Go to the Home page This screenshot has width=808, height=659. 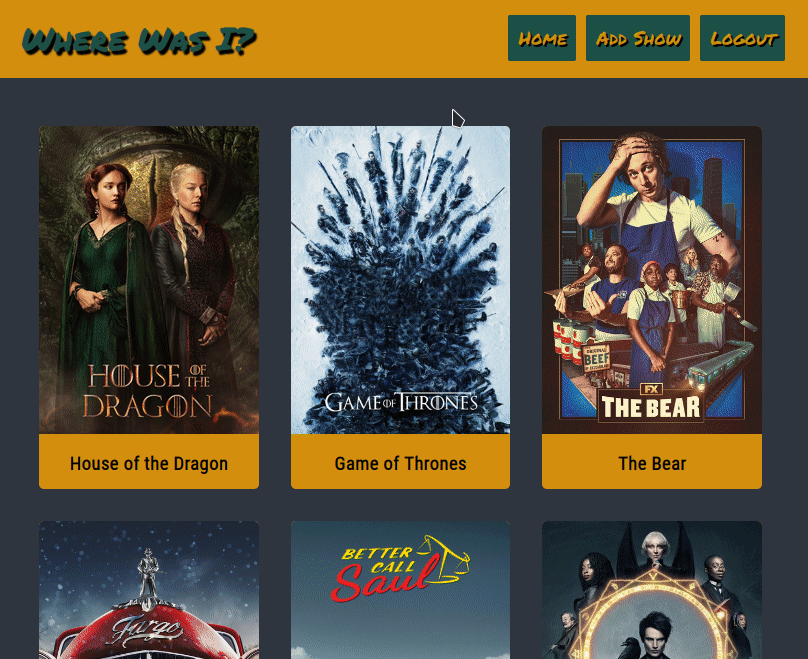[x=542, y=38]
